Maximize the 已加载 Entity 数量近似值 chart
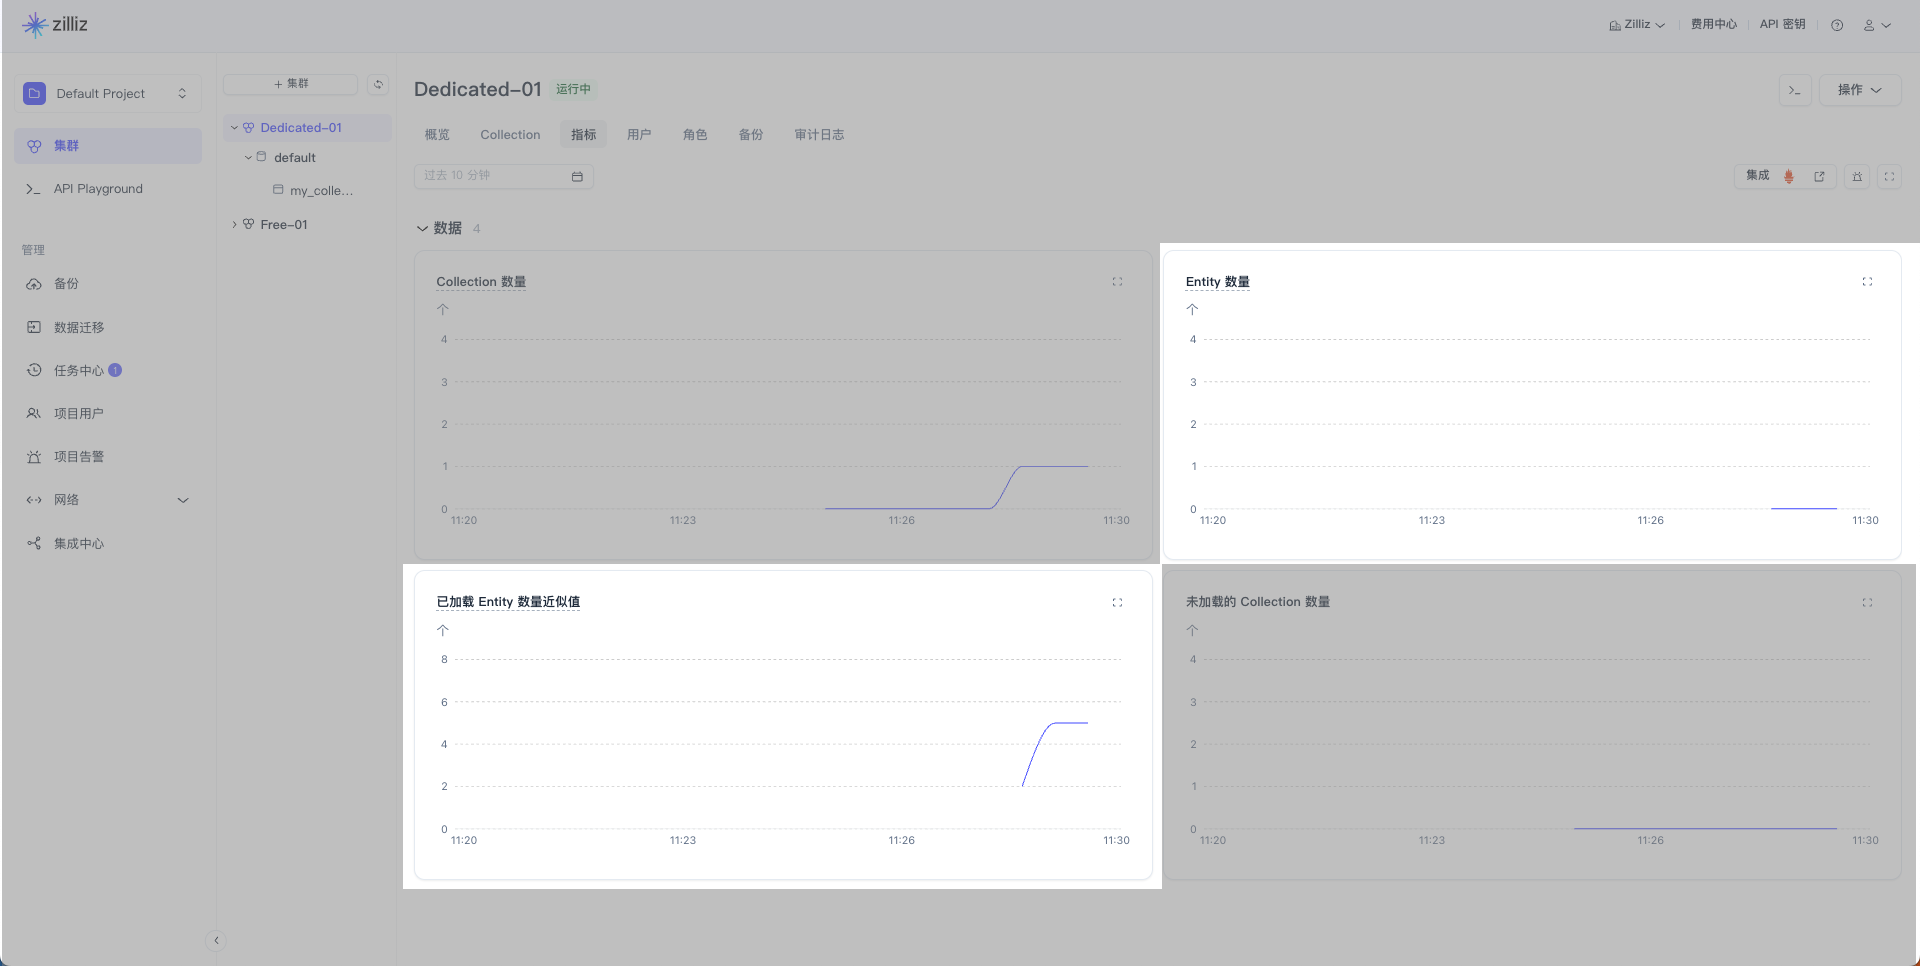 [1117, 603]
